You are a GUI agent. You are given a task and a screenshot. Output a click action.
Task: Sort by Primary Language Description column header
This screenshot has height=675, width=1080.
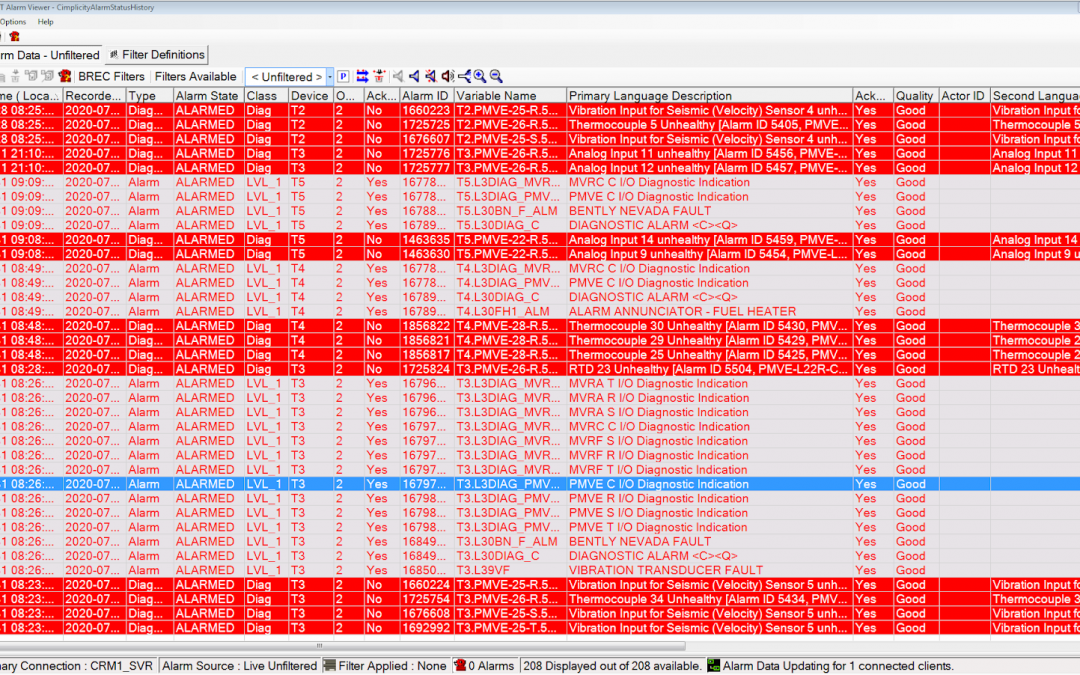click(650, 96)
